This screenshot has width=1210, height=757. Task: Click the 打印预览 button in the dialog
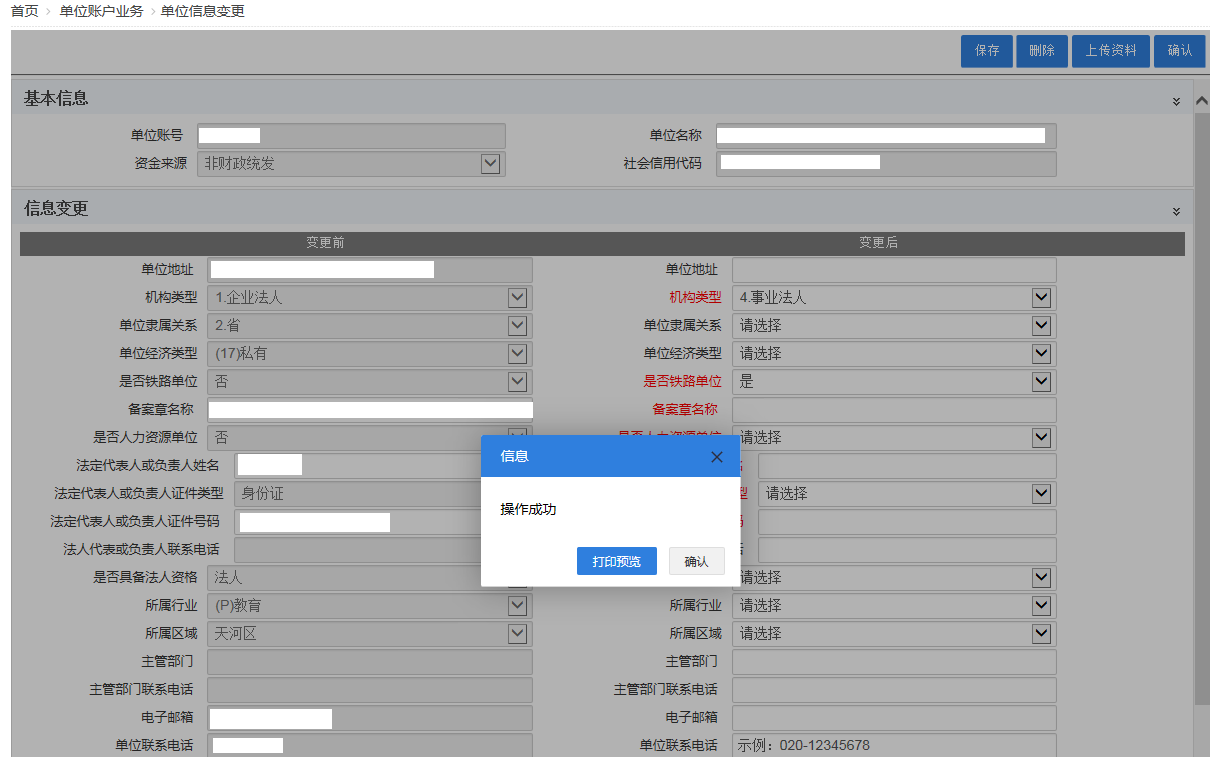point(616,562)
